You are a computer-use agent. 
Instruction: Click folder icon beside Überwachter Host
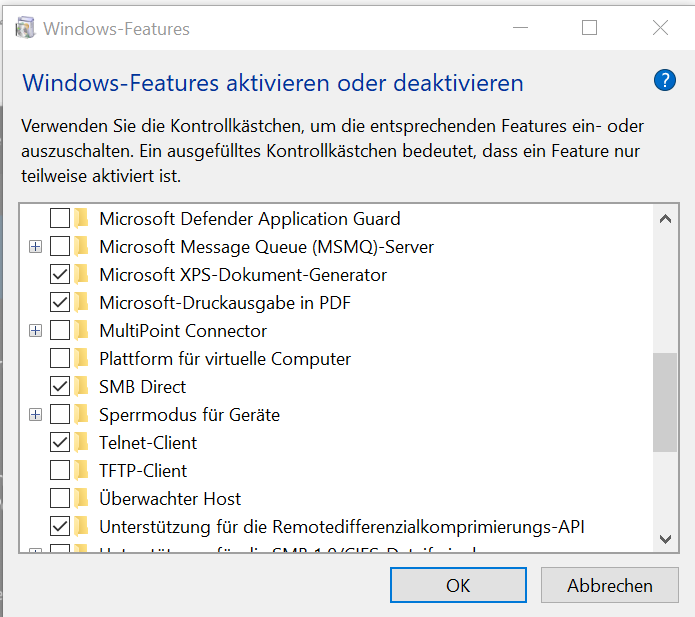[82, 498]
